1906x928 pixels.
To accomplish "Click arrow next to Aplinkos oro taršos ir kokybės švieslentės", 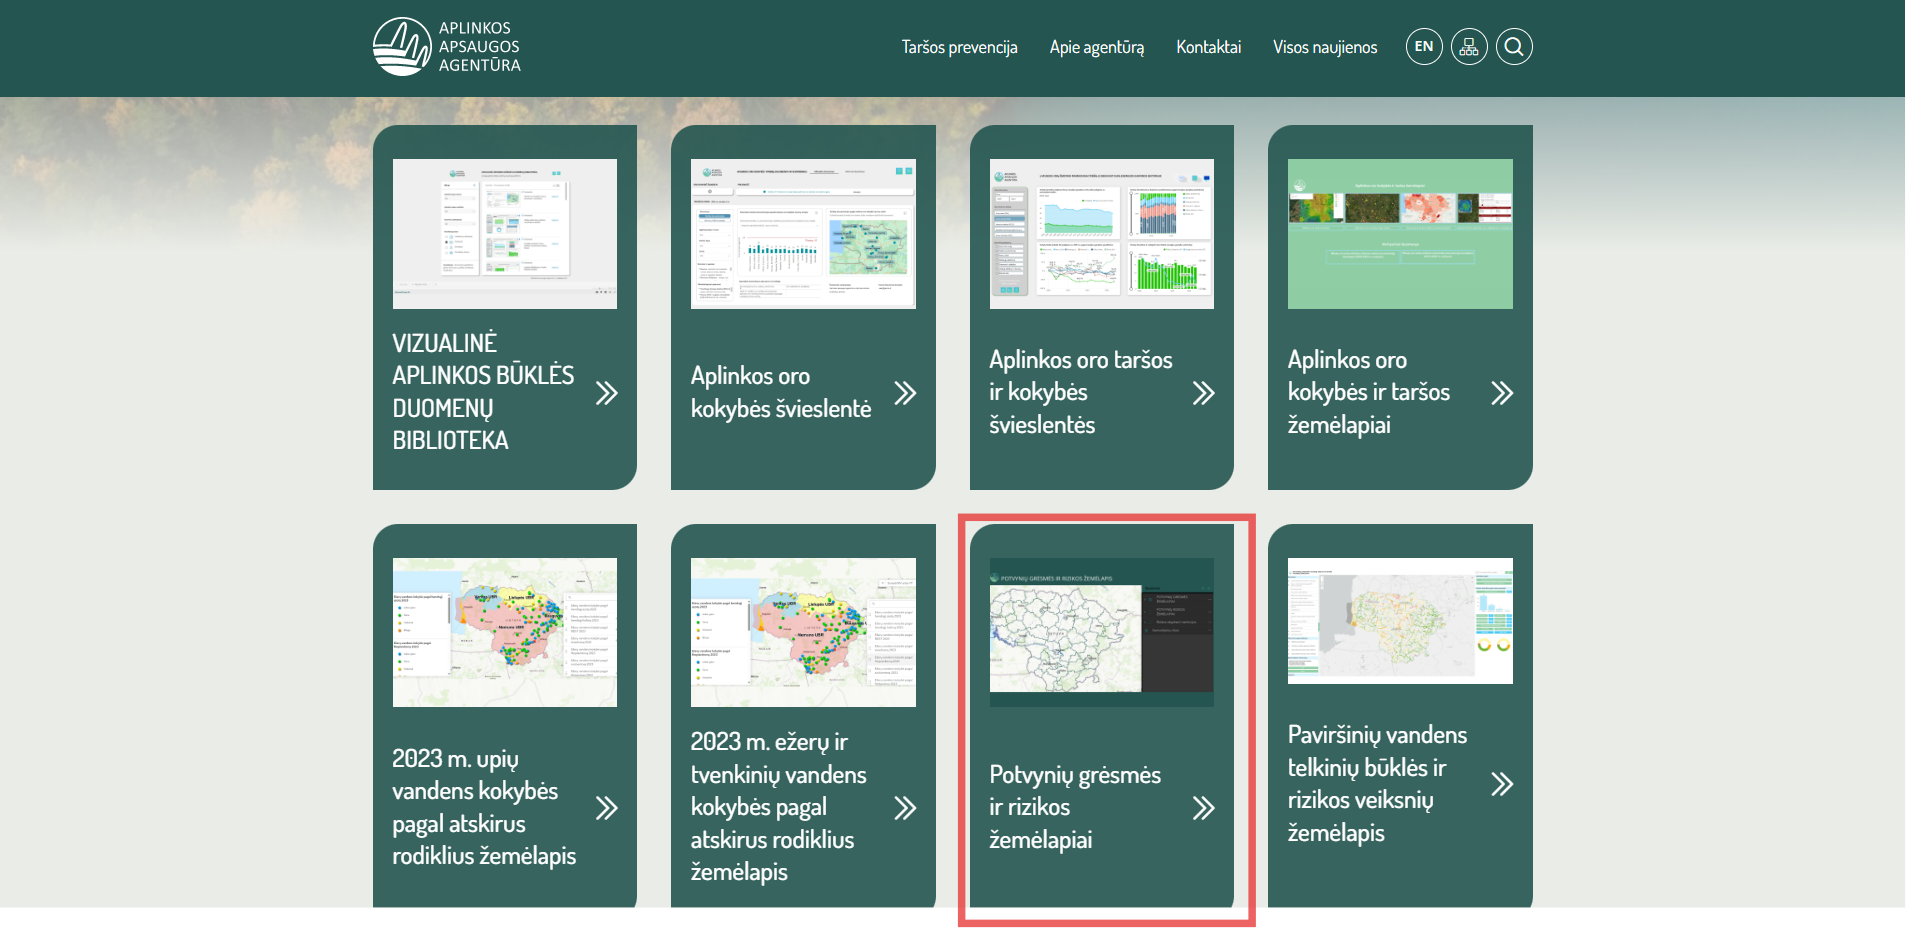I will click(1203, 393).
